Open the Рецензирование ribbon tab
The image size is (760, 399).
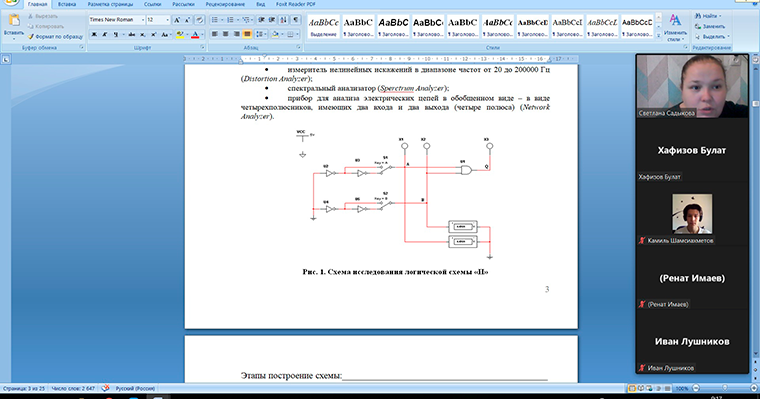(x=225, y=4)
